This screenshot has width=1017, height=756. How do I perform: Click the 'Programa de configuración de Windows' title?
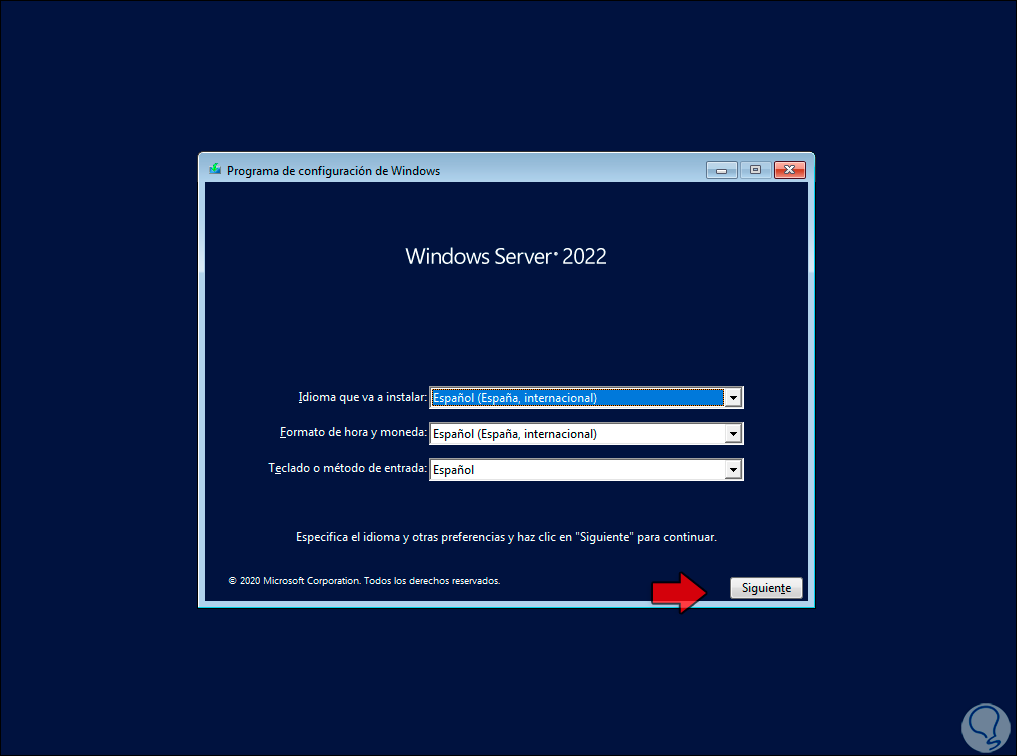tap(333, 171)
